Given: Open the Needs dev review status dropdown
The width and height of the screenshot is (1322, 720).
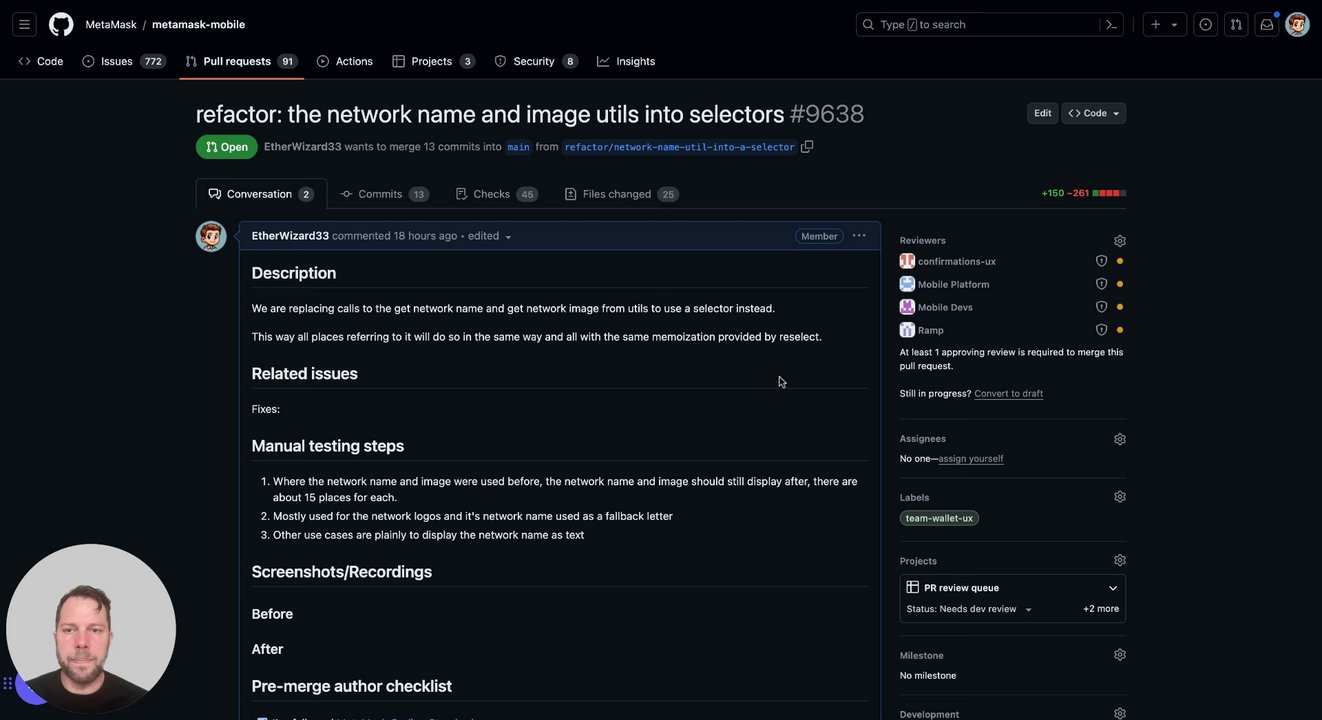Looking at the screenshot, I should [969, 609].
